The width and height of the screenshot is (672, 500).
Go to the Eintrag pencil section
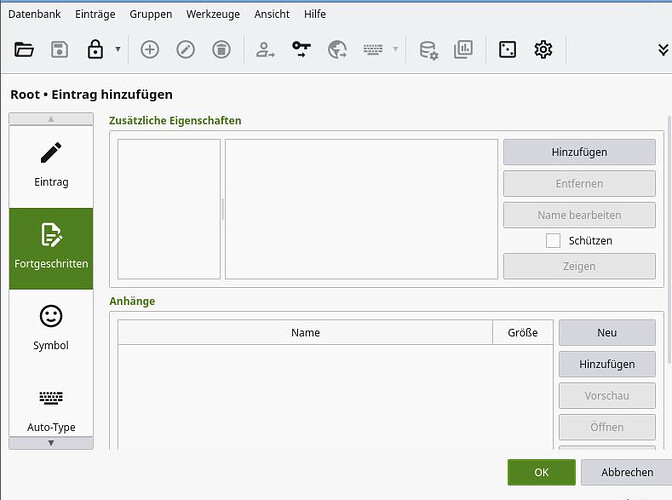point(51,163)
